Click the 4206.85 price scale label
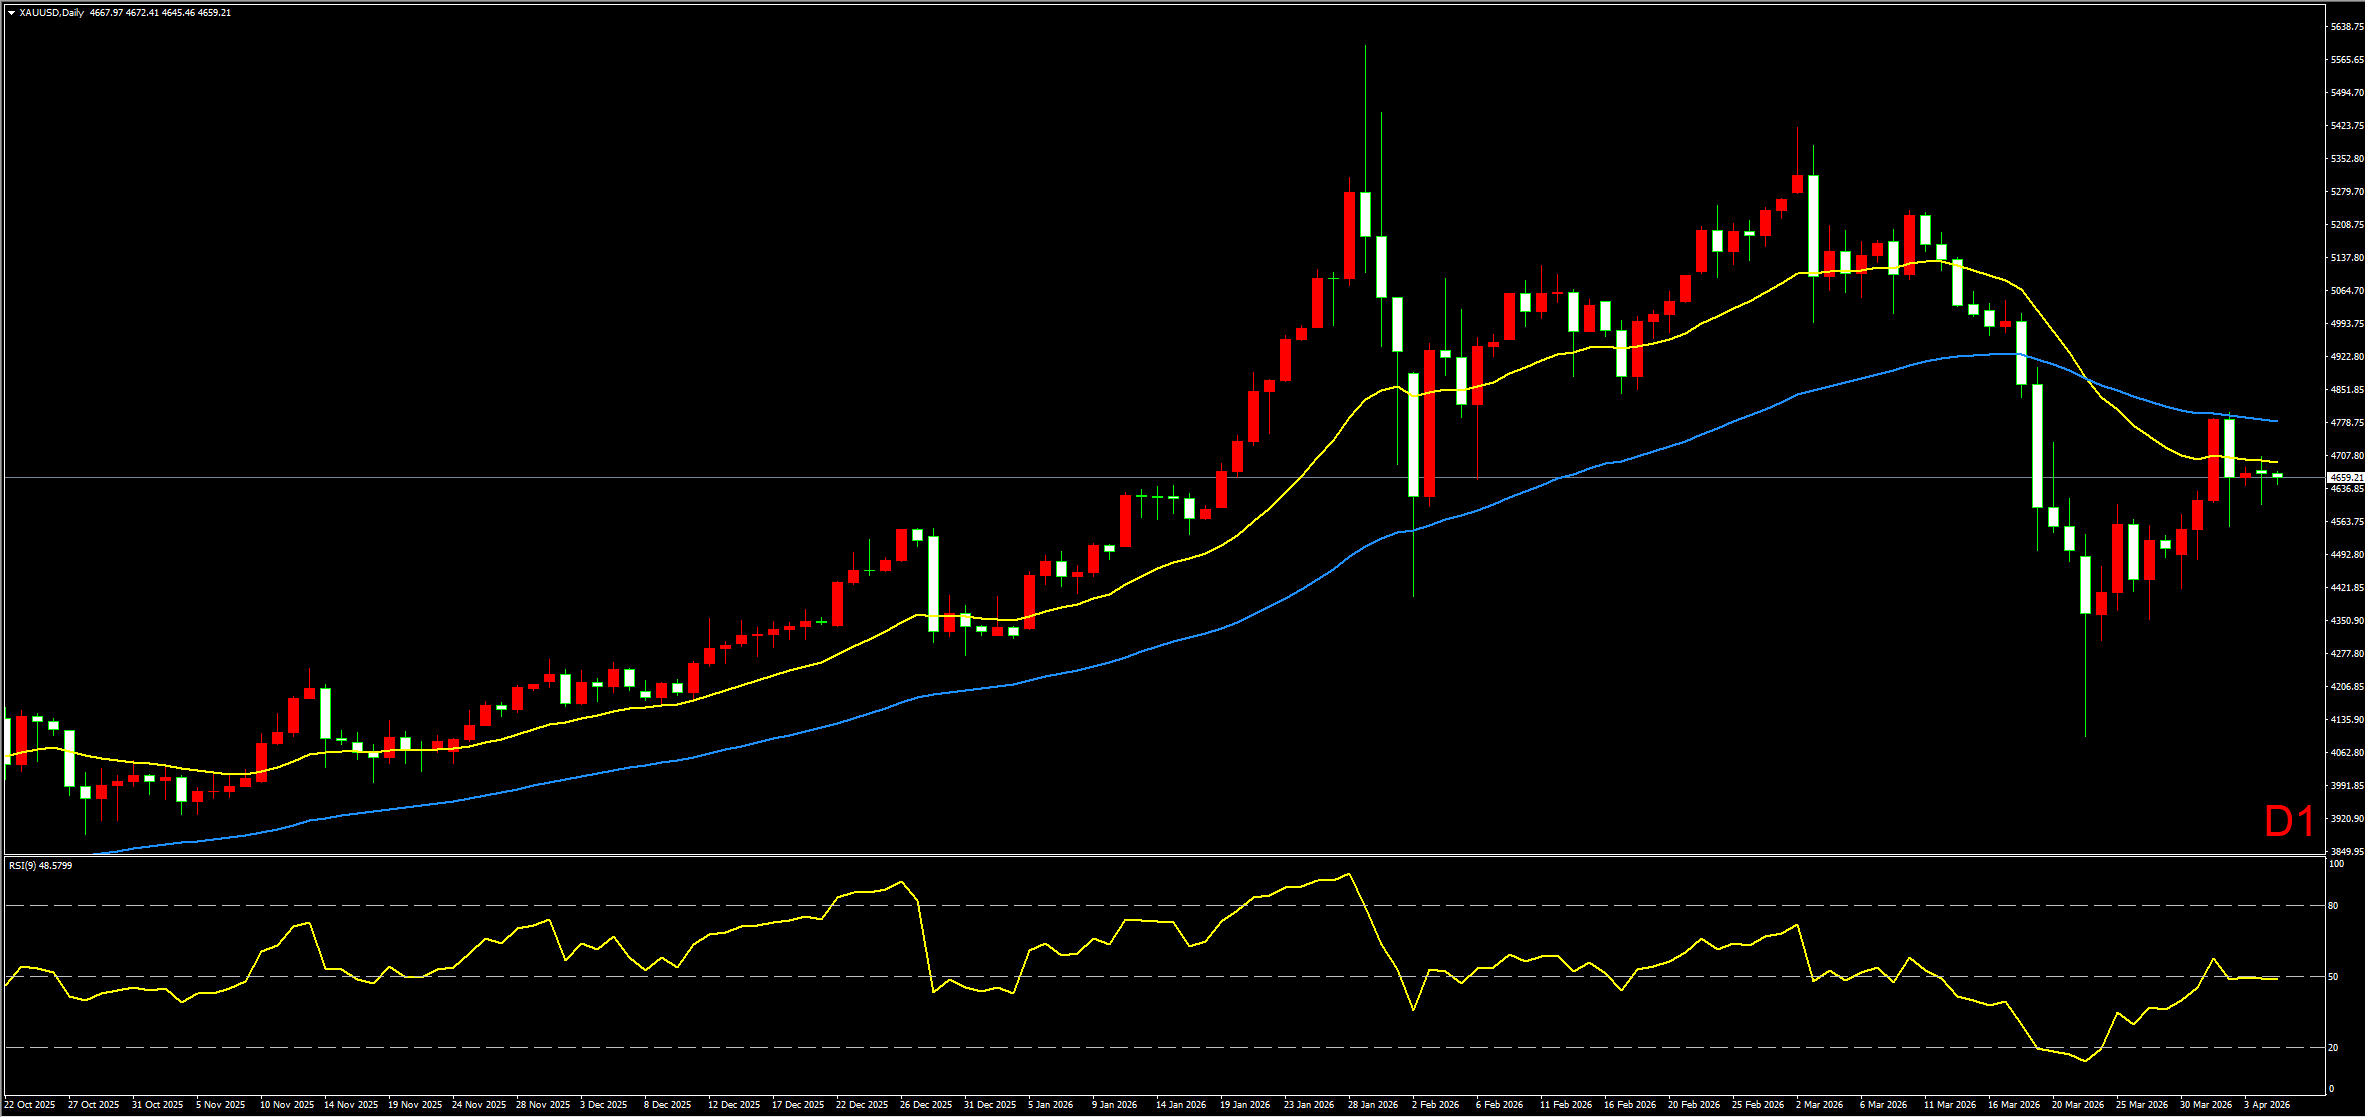2365x1118 pixels. pos(2346,687)
